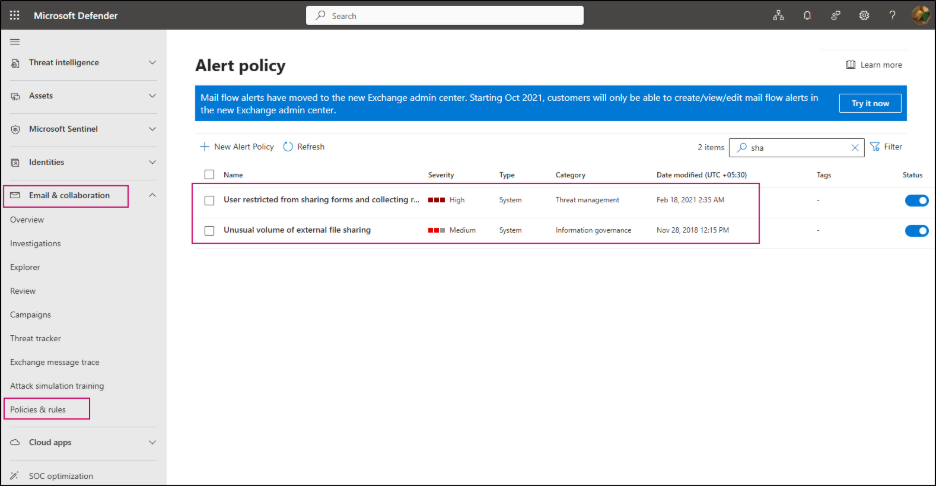Click the Microsoft Sentinel shield icon

coord(16,129)
